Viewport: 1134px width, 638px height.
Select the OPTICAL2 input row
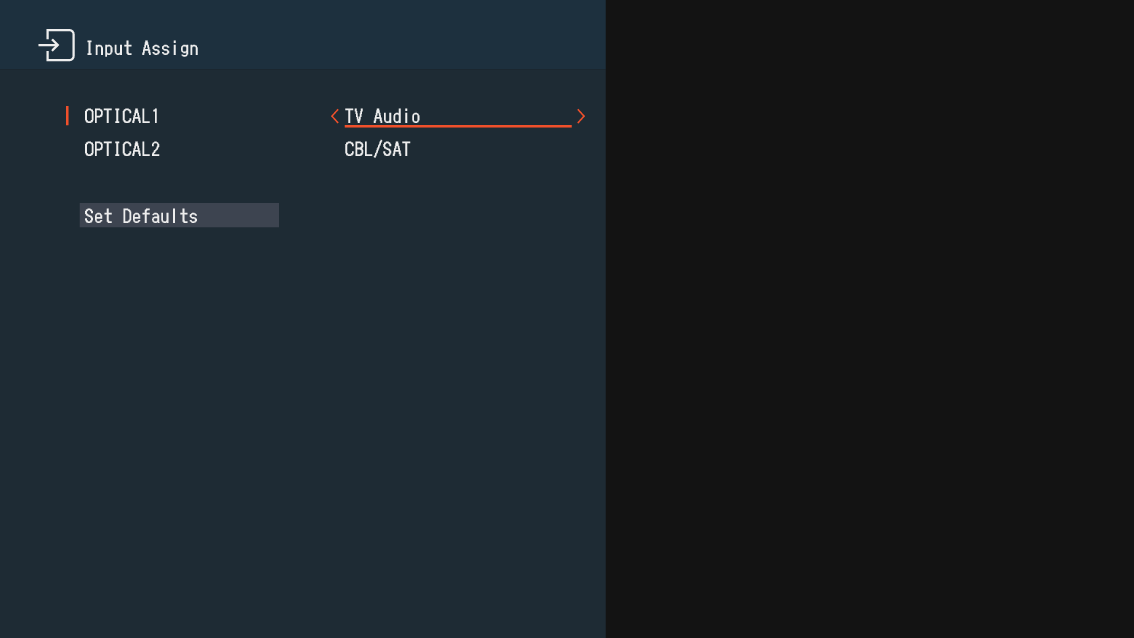(x=121, y=149)
